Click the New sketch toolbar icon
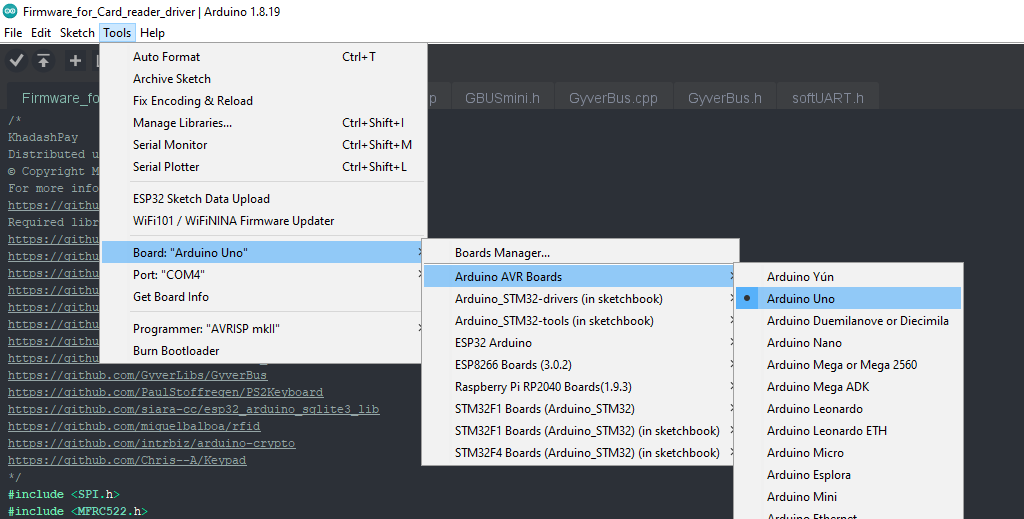 click(x=75, y=61)
